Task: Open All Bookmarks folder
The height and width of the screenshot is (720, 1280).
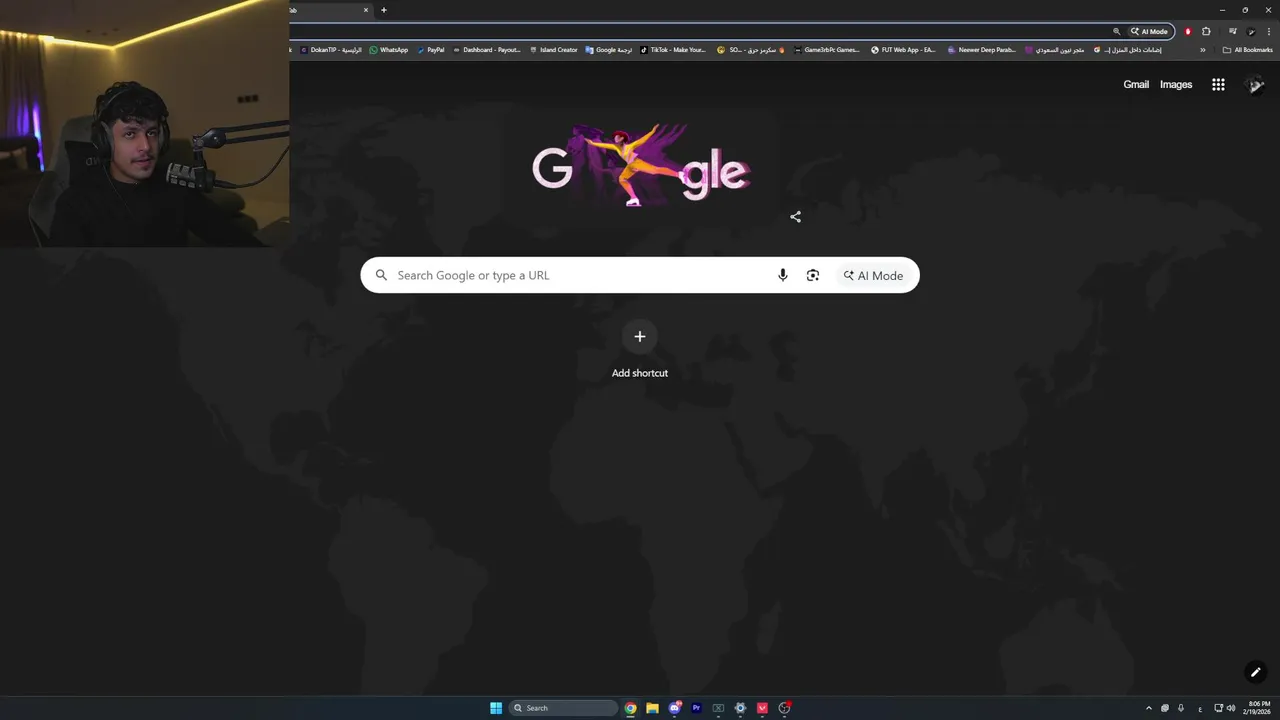Action: [1247, 49]
